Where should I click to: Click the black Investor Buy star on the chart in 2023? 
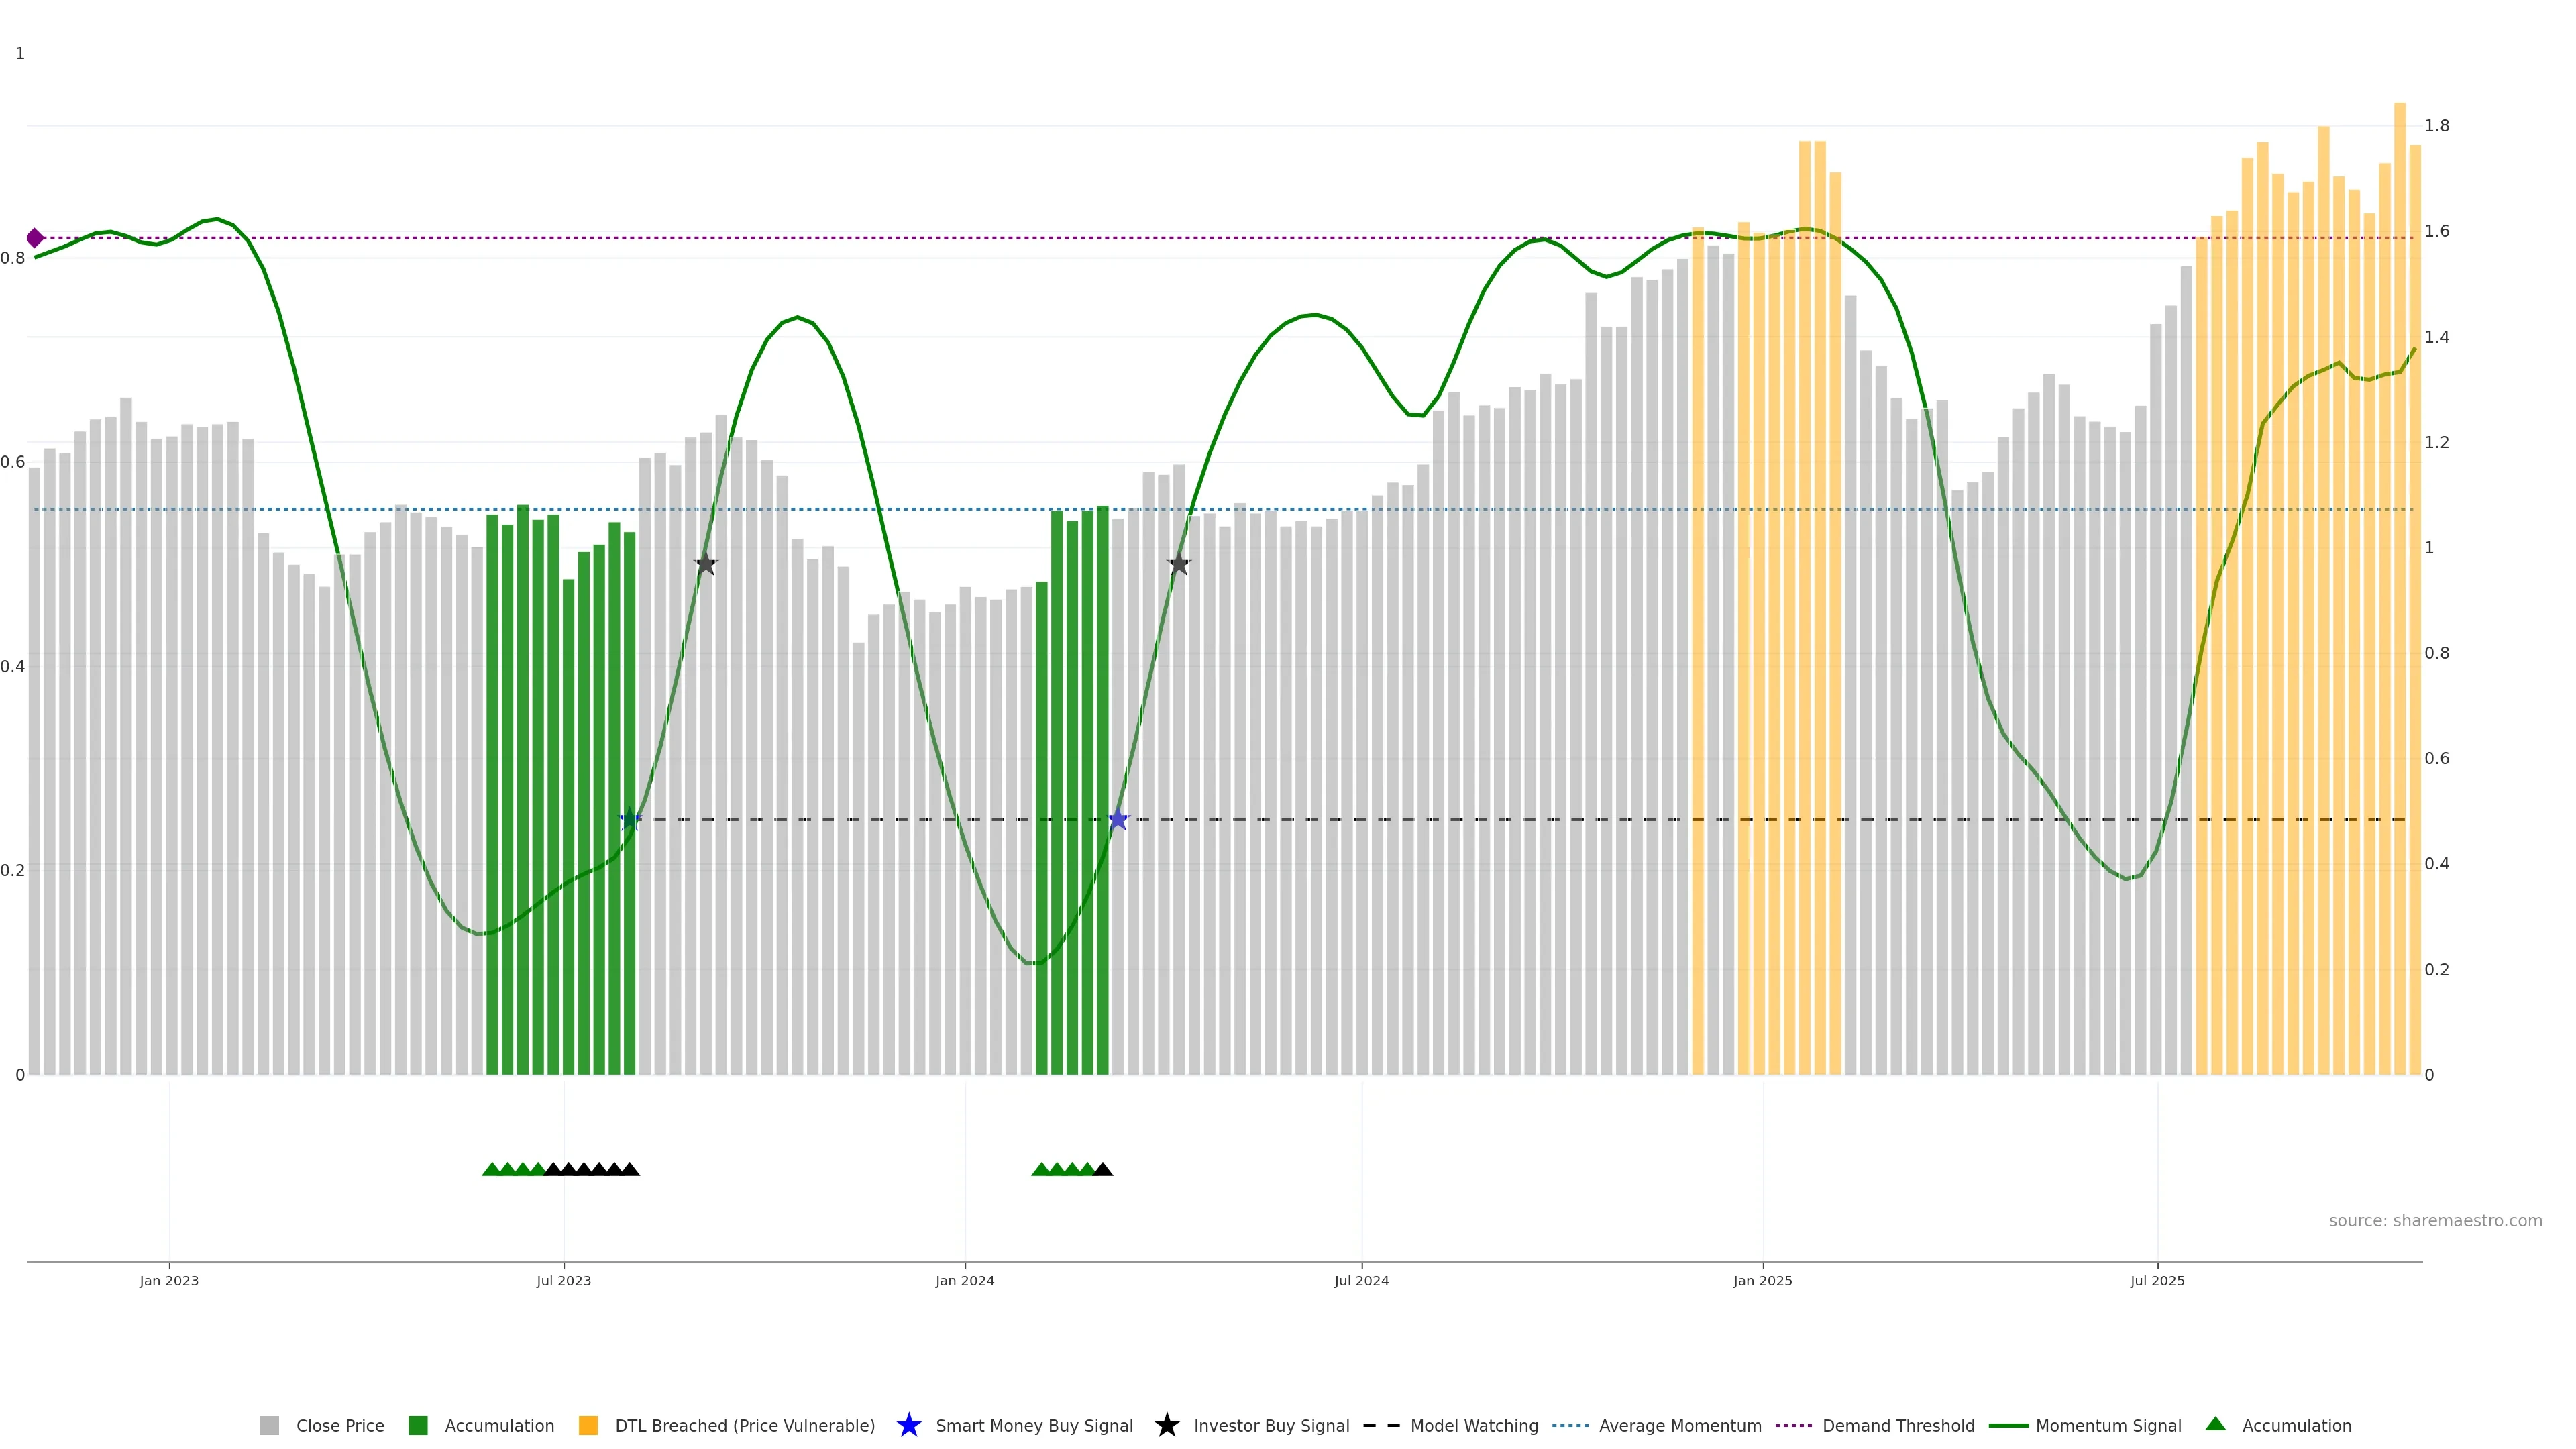click(x=706, y=564)
